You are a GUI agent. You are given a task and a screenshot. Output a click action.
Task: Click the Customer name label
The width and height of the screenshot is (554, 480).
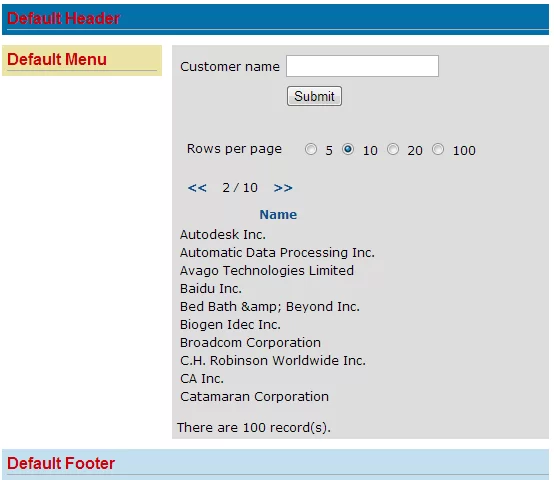(230, 66)
